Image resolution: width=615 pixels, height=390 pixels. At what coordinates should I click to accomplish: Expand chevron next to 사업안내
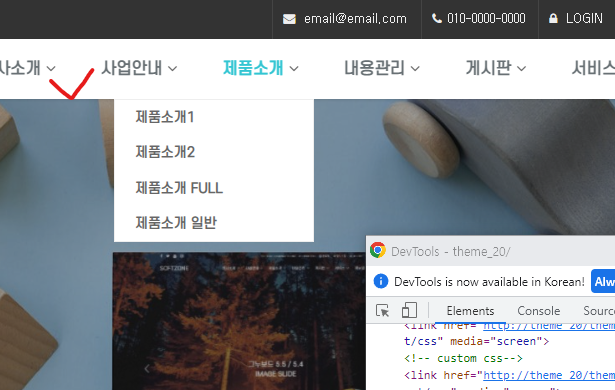click(x=173, y=69)
